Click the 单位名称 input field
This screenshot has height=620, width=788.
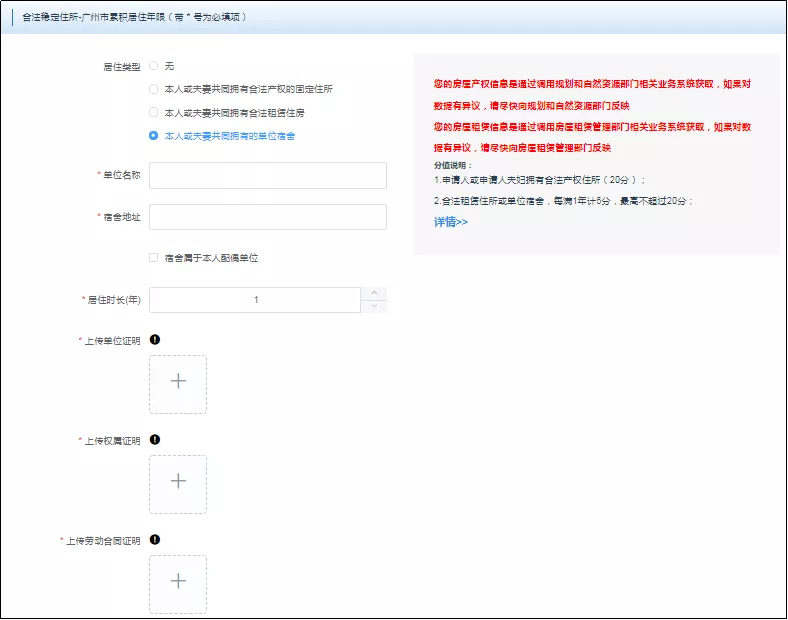268,175
